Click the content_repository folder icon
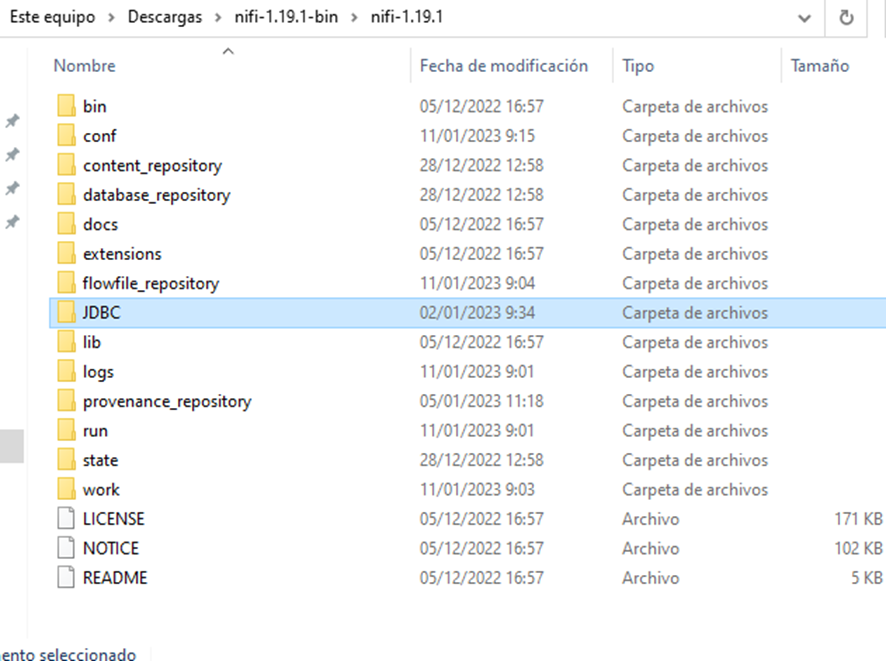The width and height of the screenshot is (886, 661). [x=66, y=164]
